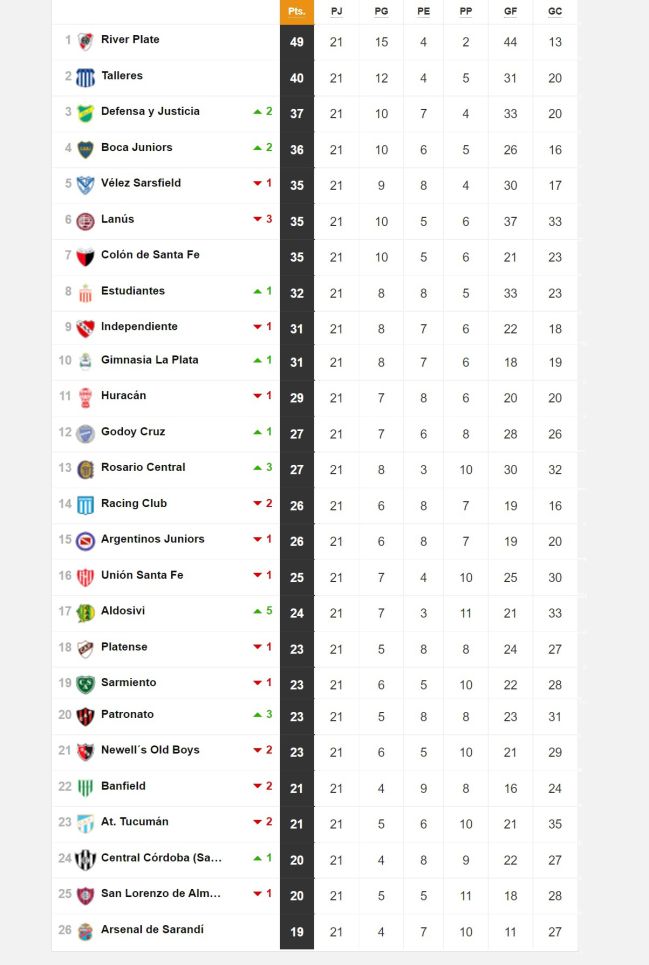Click the Patronato team shield
The width and height of the screenshot is (649, 965).
pos(86,716)
